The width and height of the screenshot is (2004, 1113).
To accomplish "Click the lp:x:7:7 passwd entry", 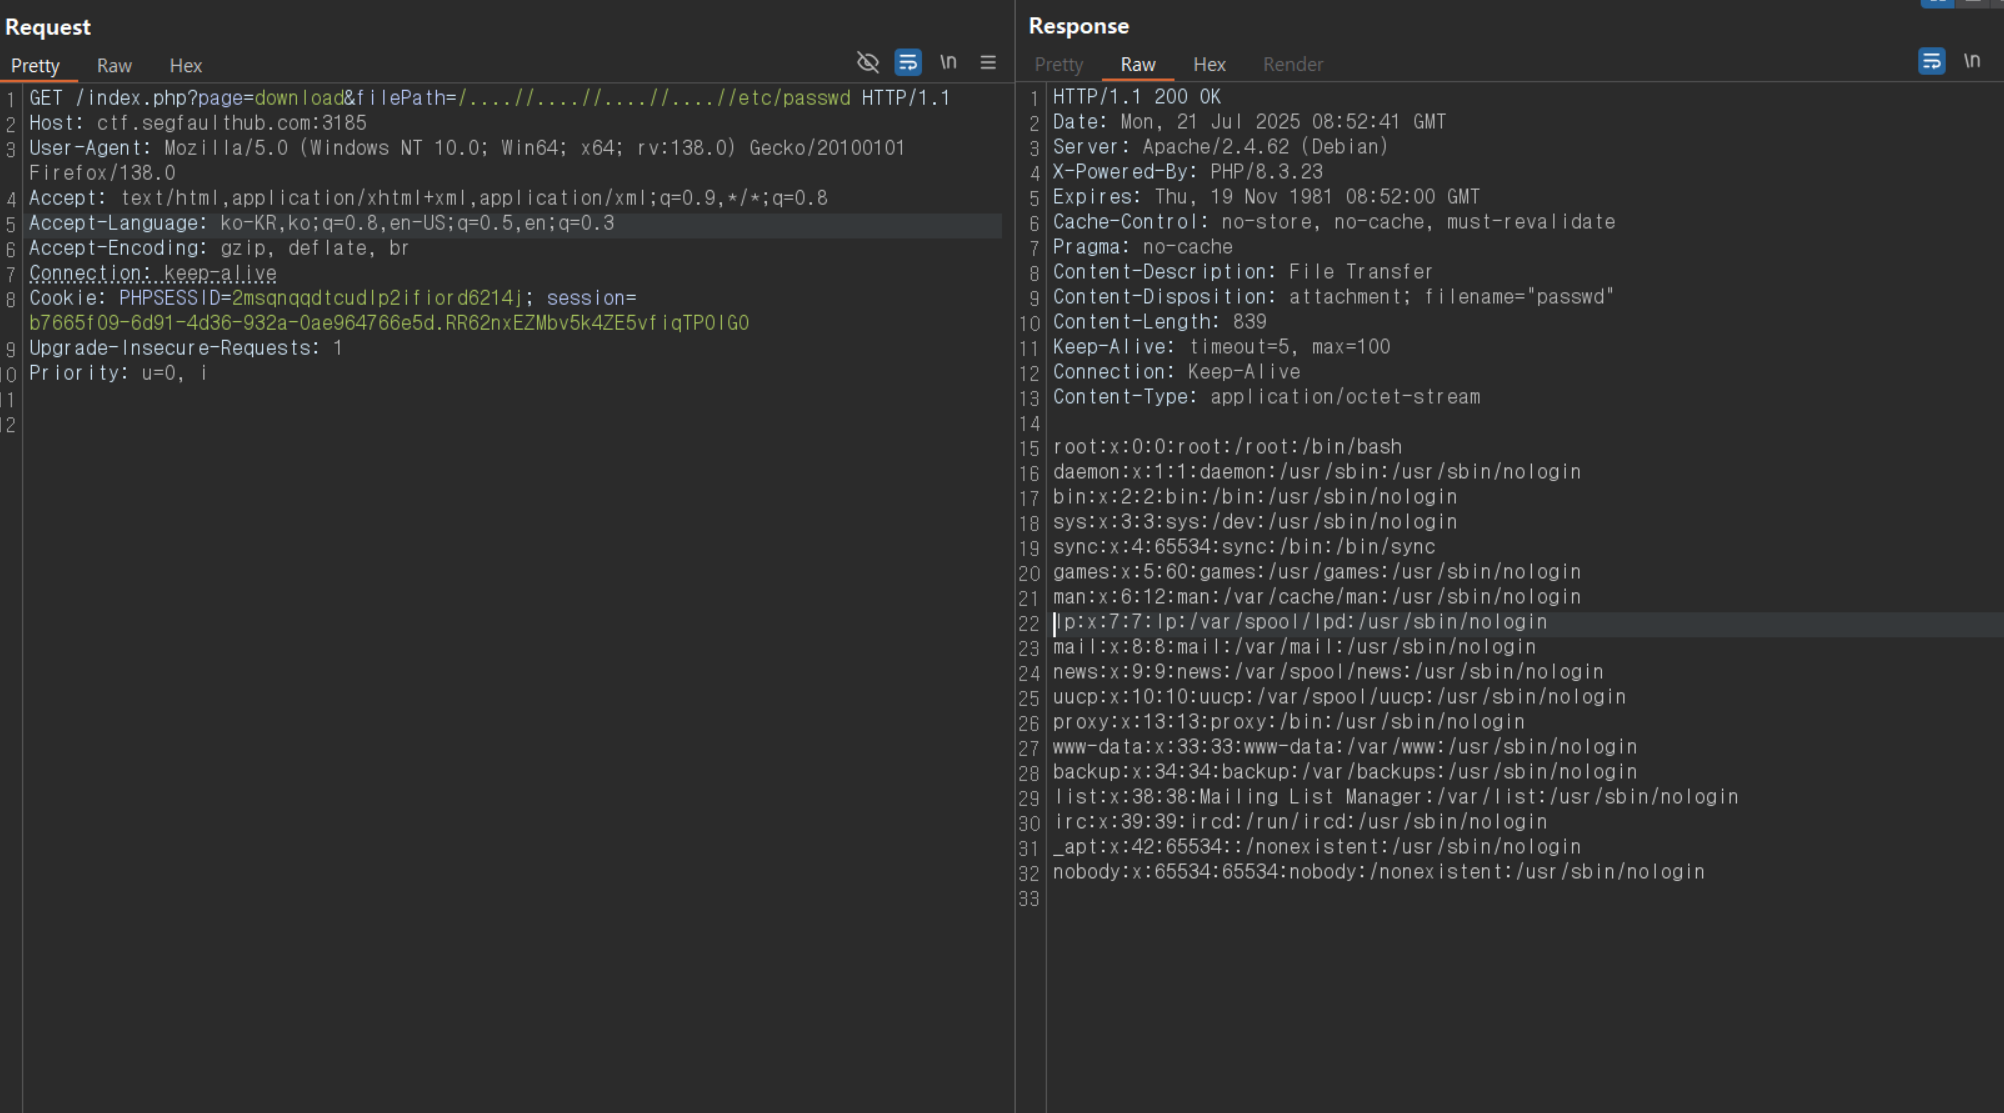I will coord(1301,622).
